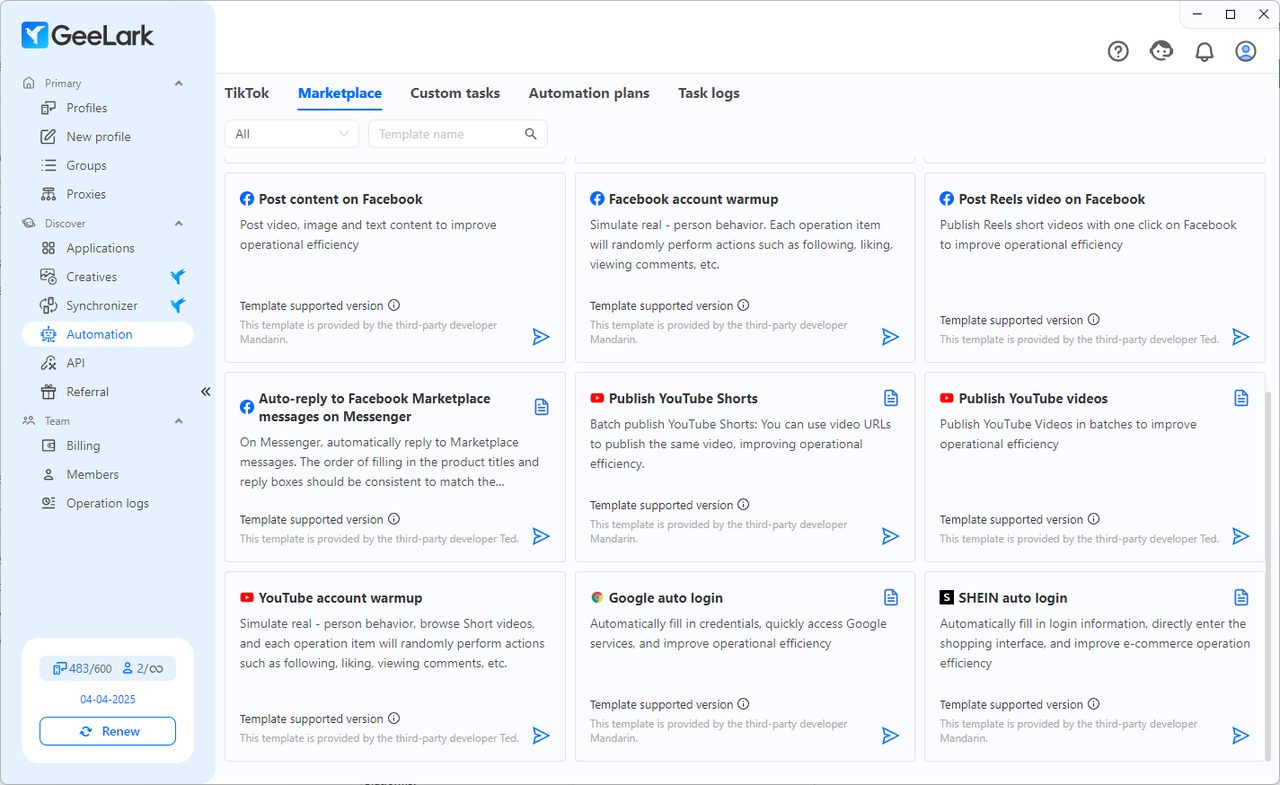Viewport: 1280px width, 785px height.
Task: Click the SHEIN auto login card title
Action: (x=1013, y=598)
